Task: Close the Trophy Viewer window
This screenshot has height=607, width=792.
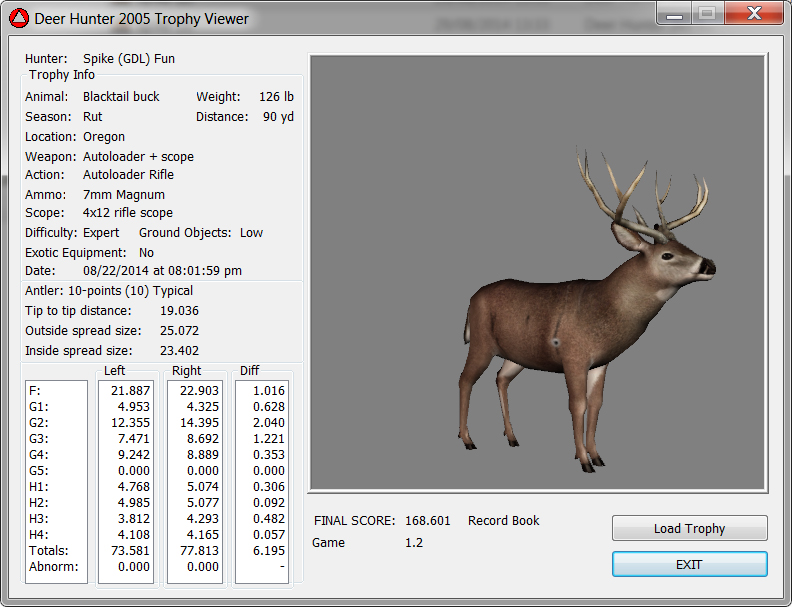Action: 752,14
